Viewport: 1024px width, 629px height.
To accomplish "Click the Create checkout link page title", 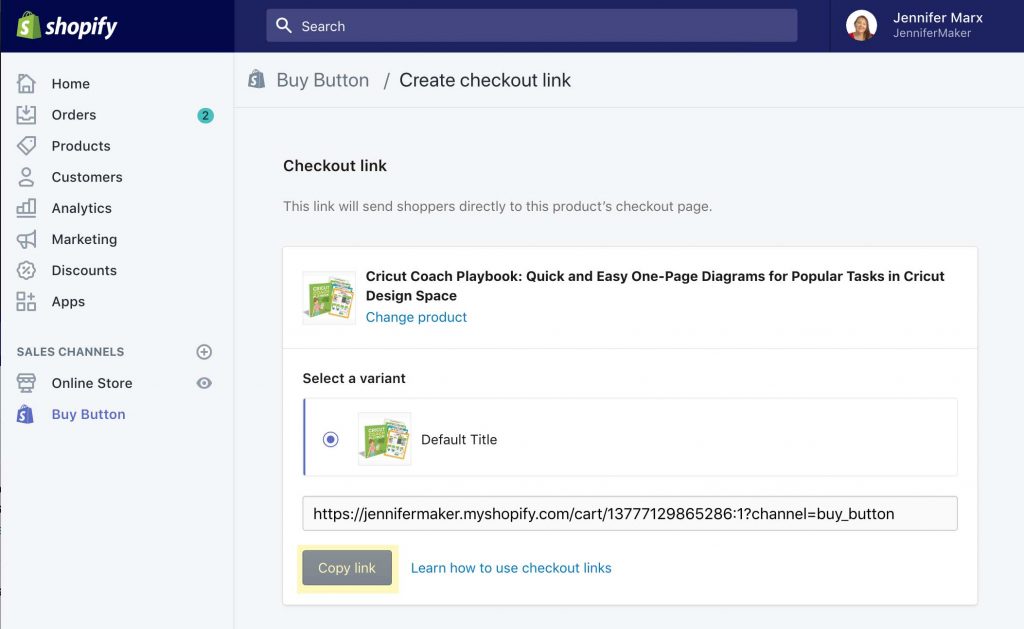I will click(x=485, y=80).
